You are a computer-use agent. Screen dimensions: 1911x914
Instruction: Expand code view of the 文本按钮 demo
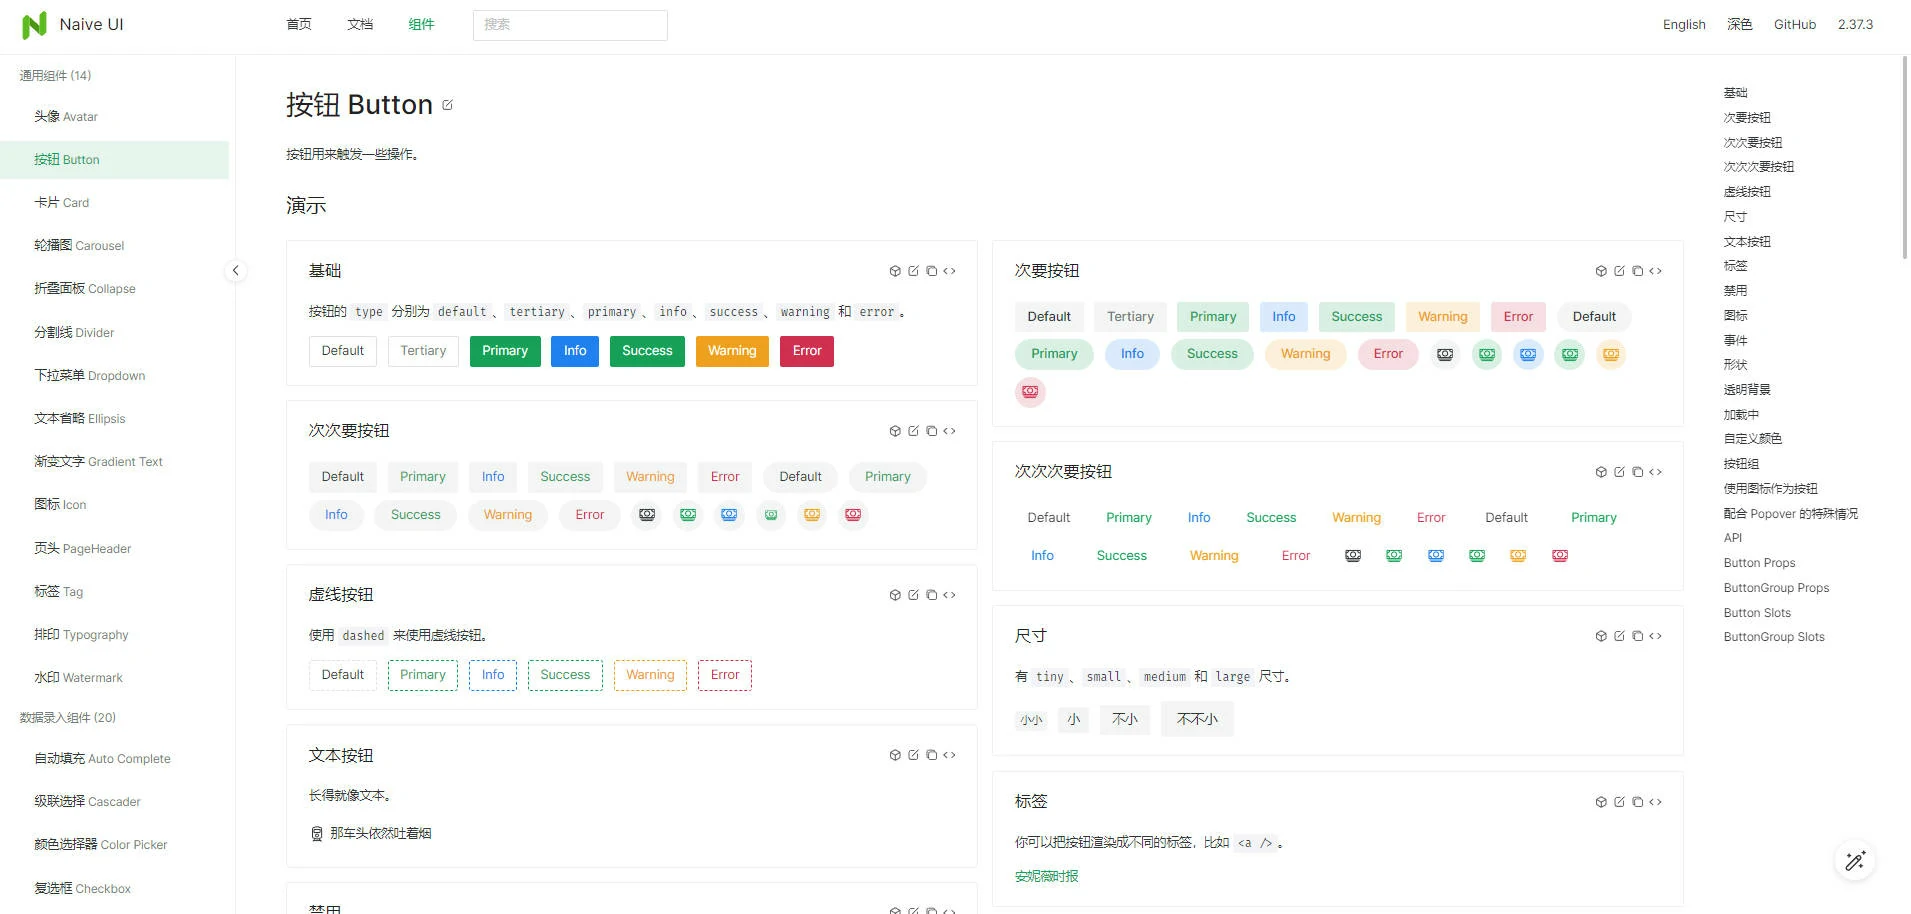click(949, 754)
